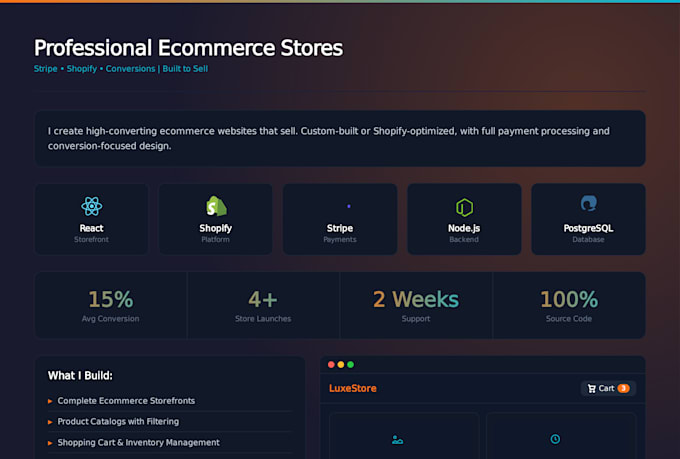Viewport: 680px width, 459px height.
Task: Click the 100% Source Code stat
Action: click(x=569, y=305)
